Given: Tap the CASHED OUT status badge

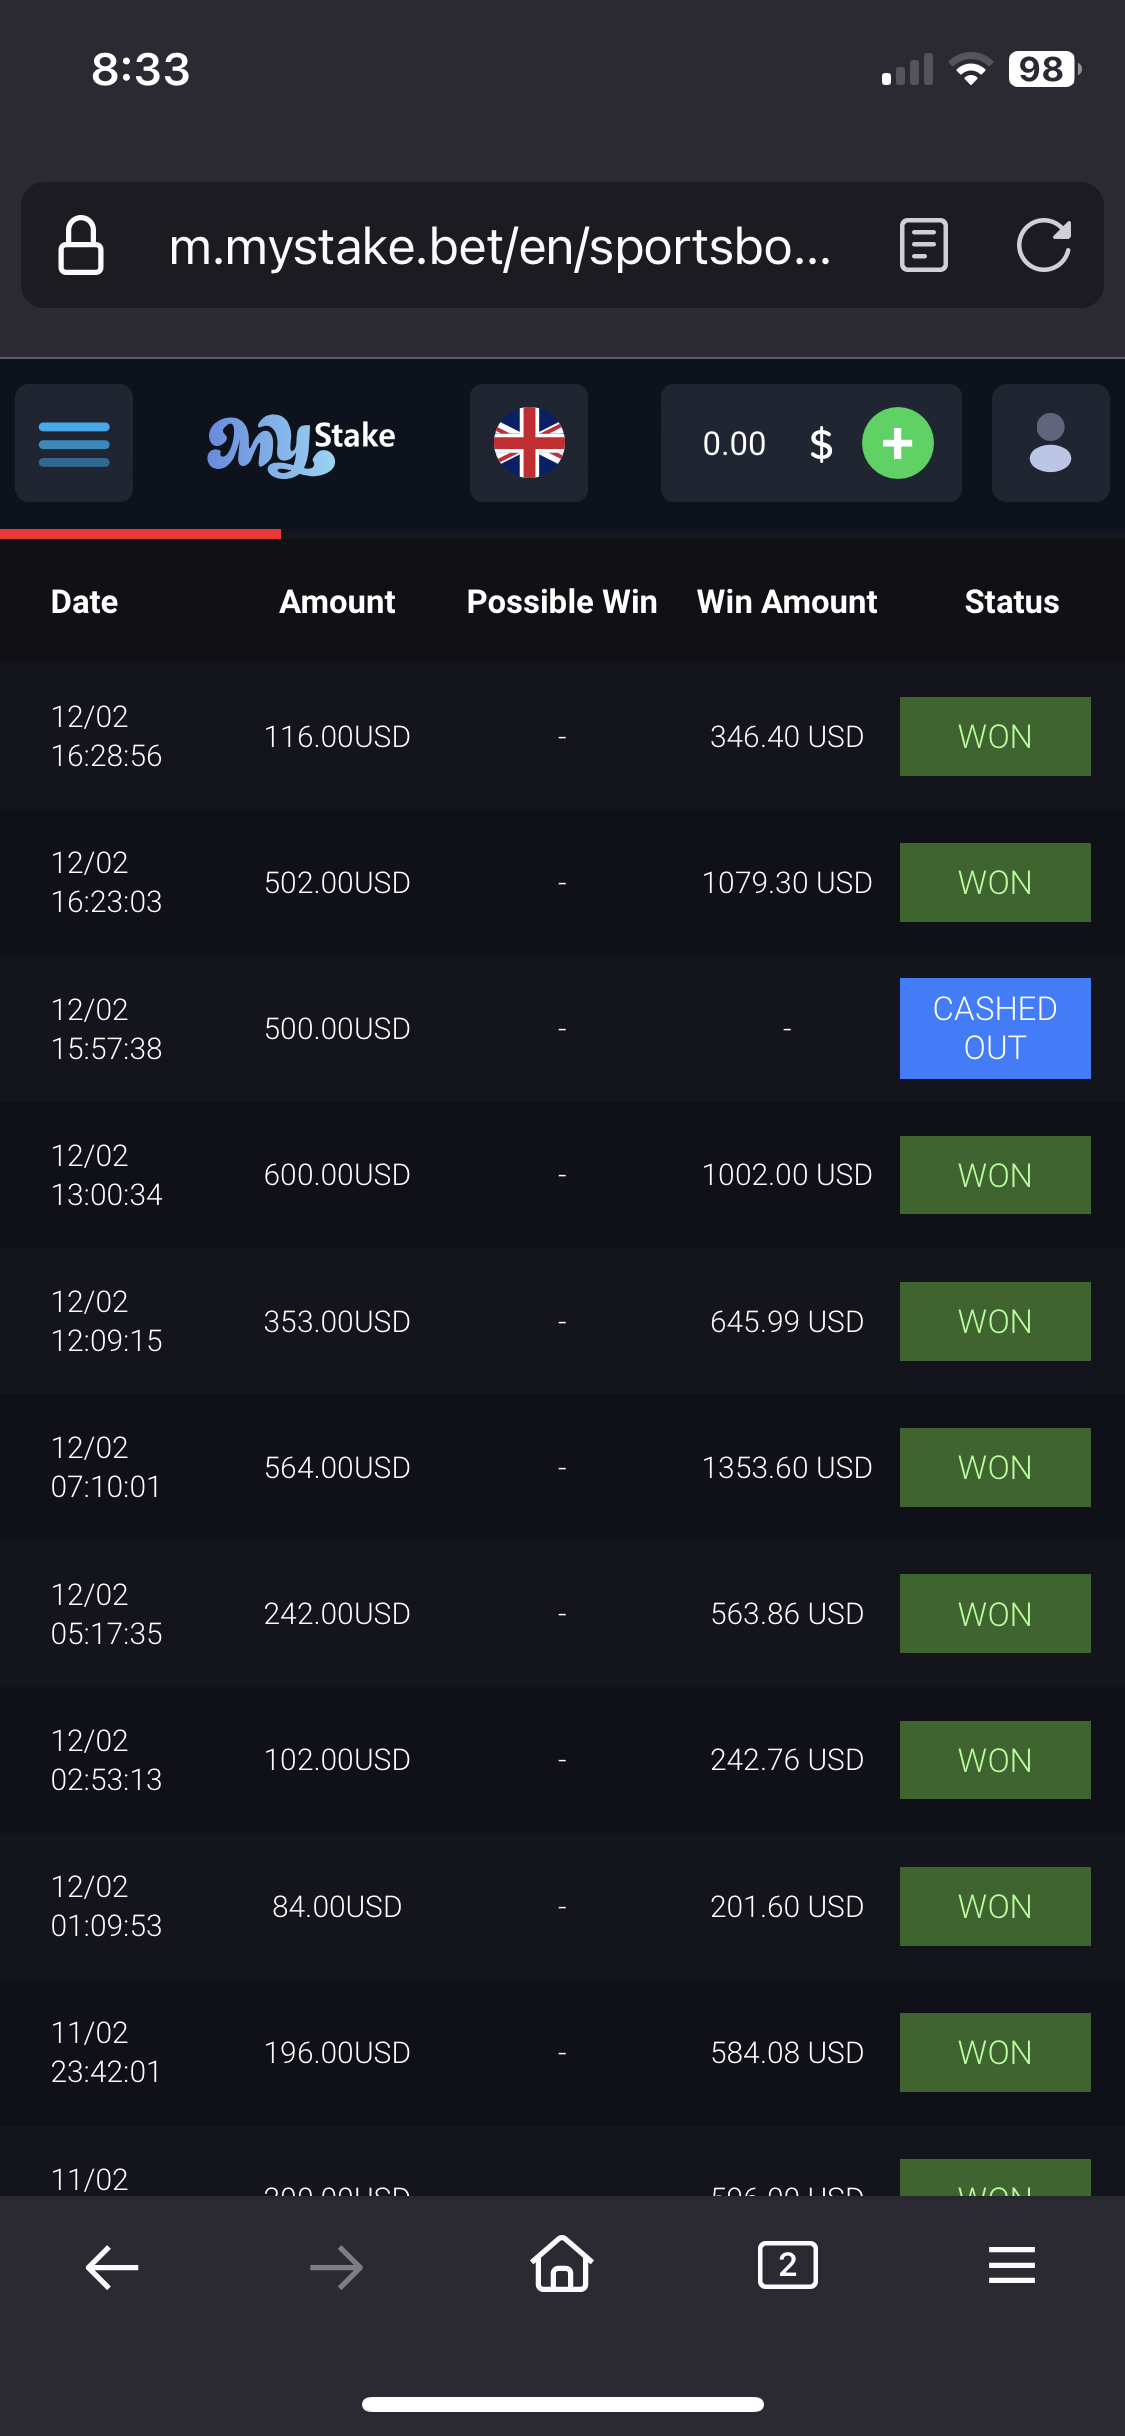Looking at the screenshot, I should (x=995, y=1028).
